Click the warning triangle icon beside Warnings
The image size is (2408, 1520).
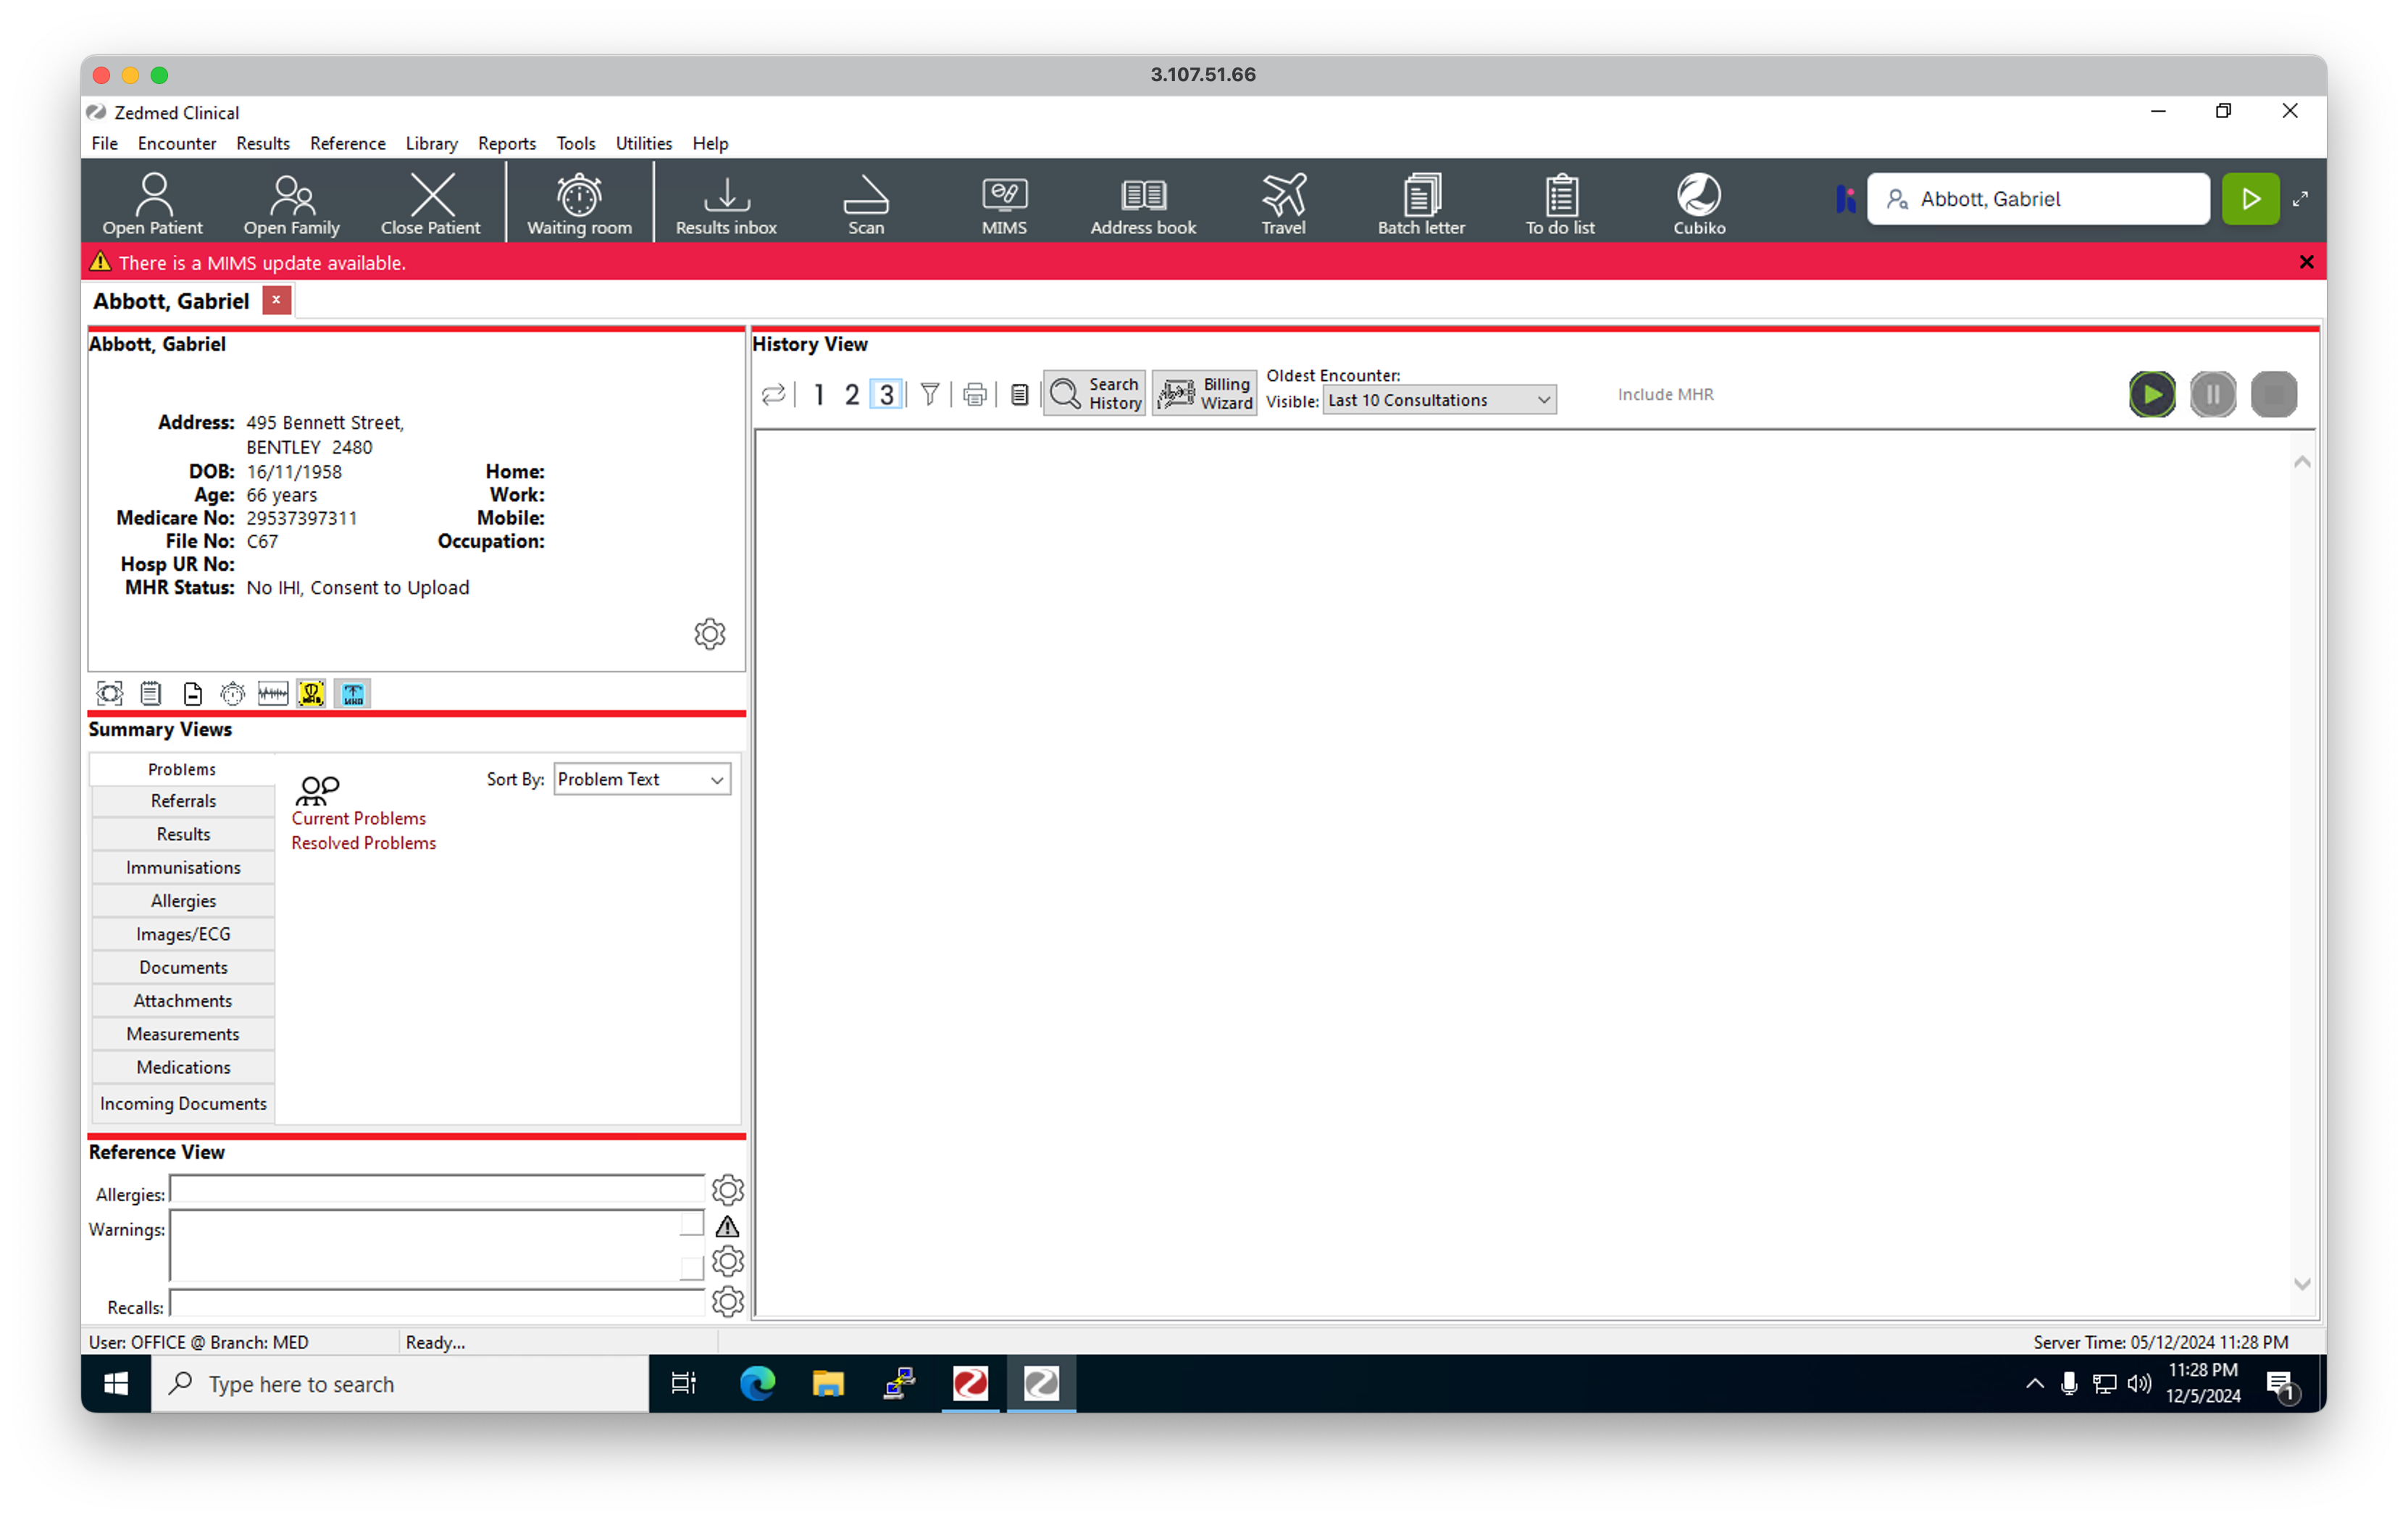coord(728,1226)
